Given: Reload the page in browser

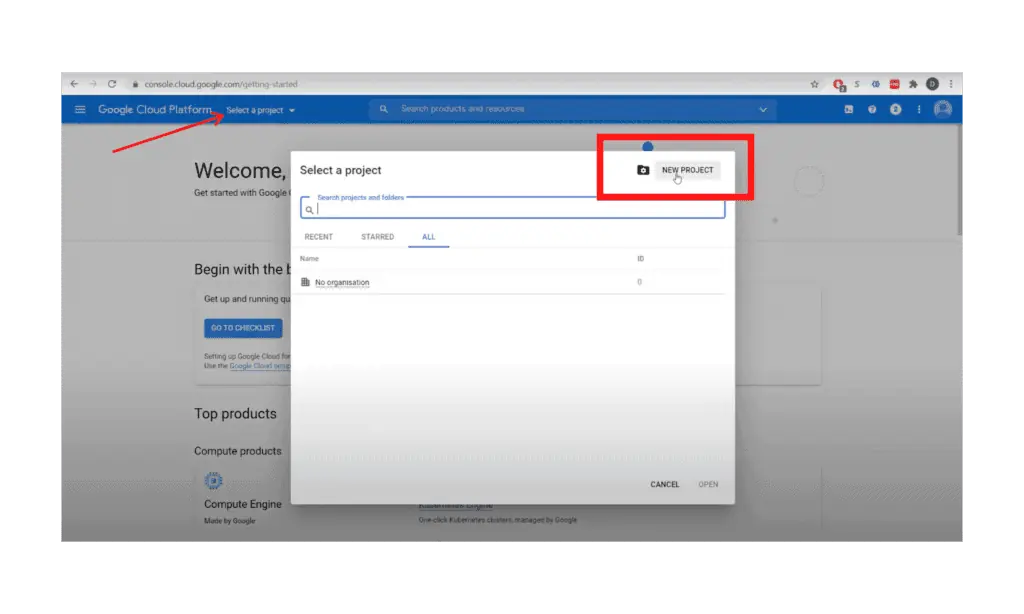Looking at the screenshot, I should 112,84.
